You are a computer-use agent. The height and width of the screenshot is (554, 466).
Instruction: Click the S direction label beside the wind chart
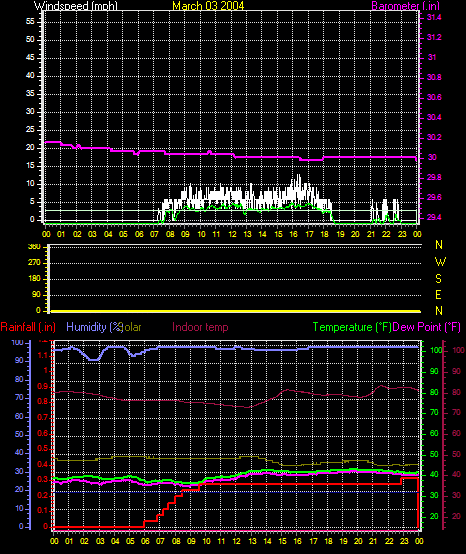(x=438, y=279)
